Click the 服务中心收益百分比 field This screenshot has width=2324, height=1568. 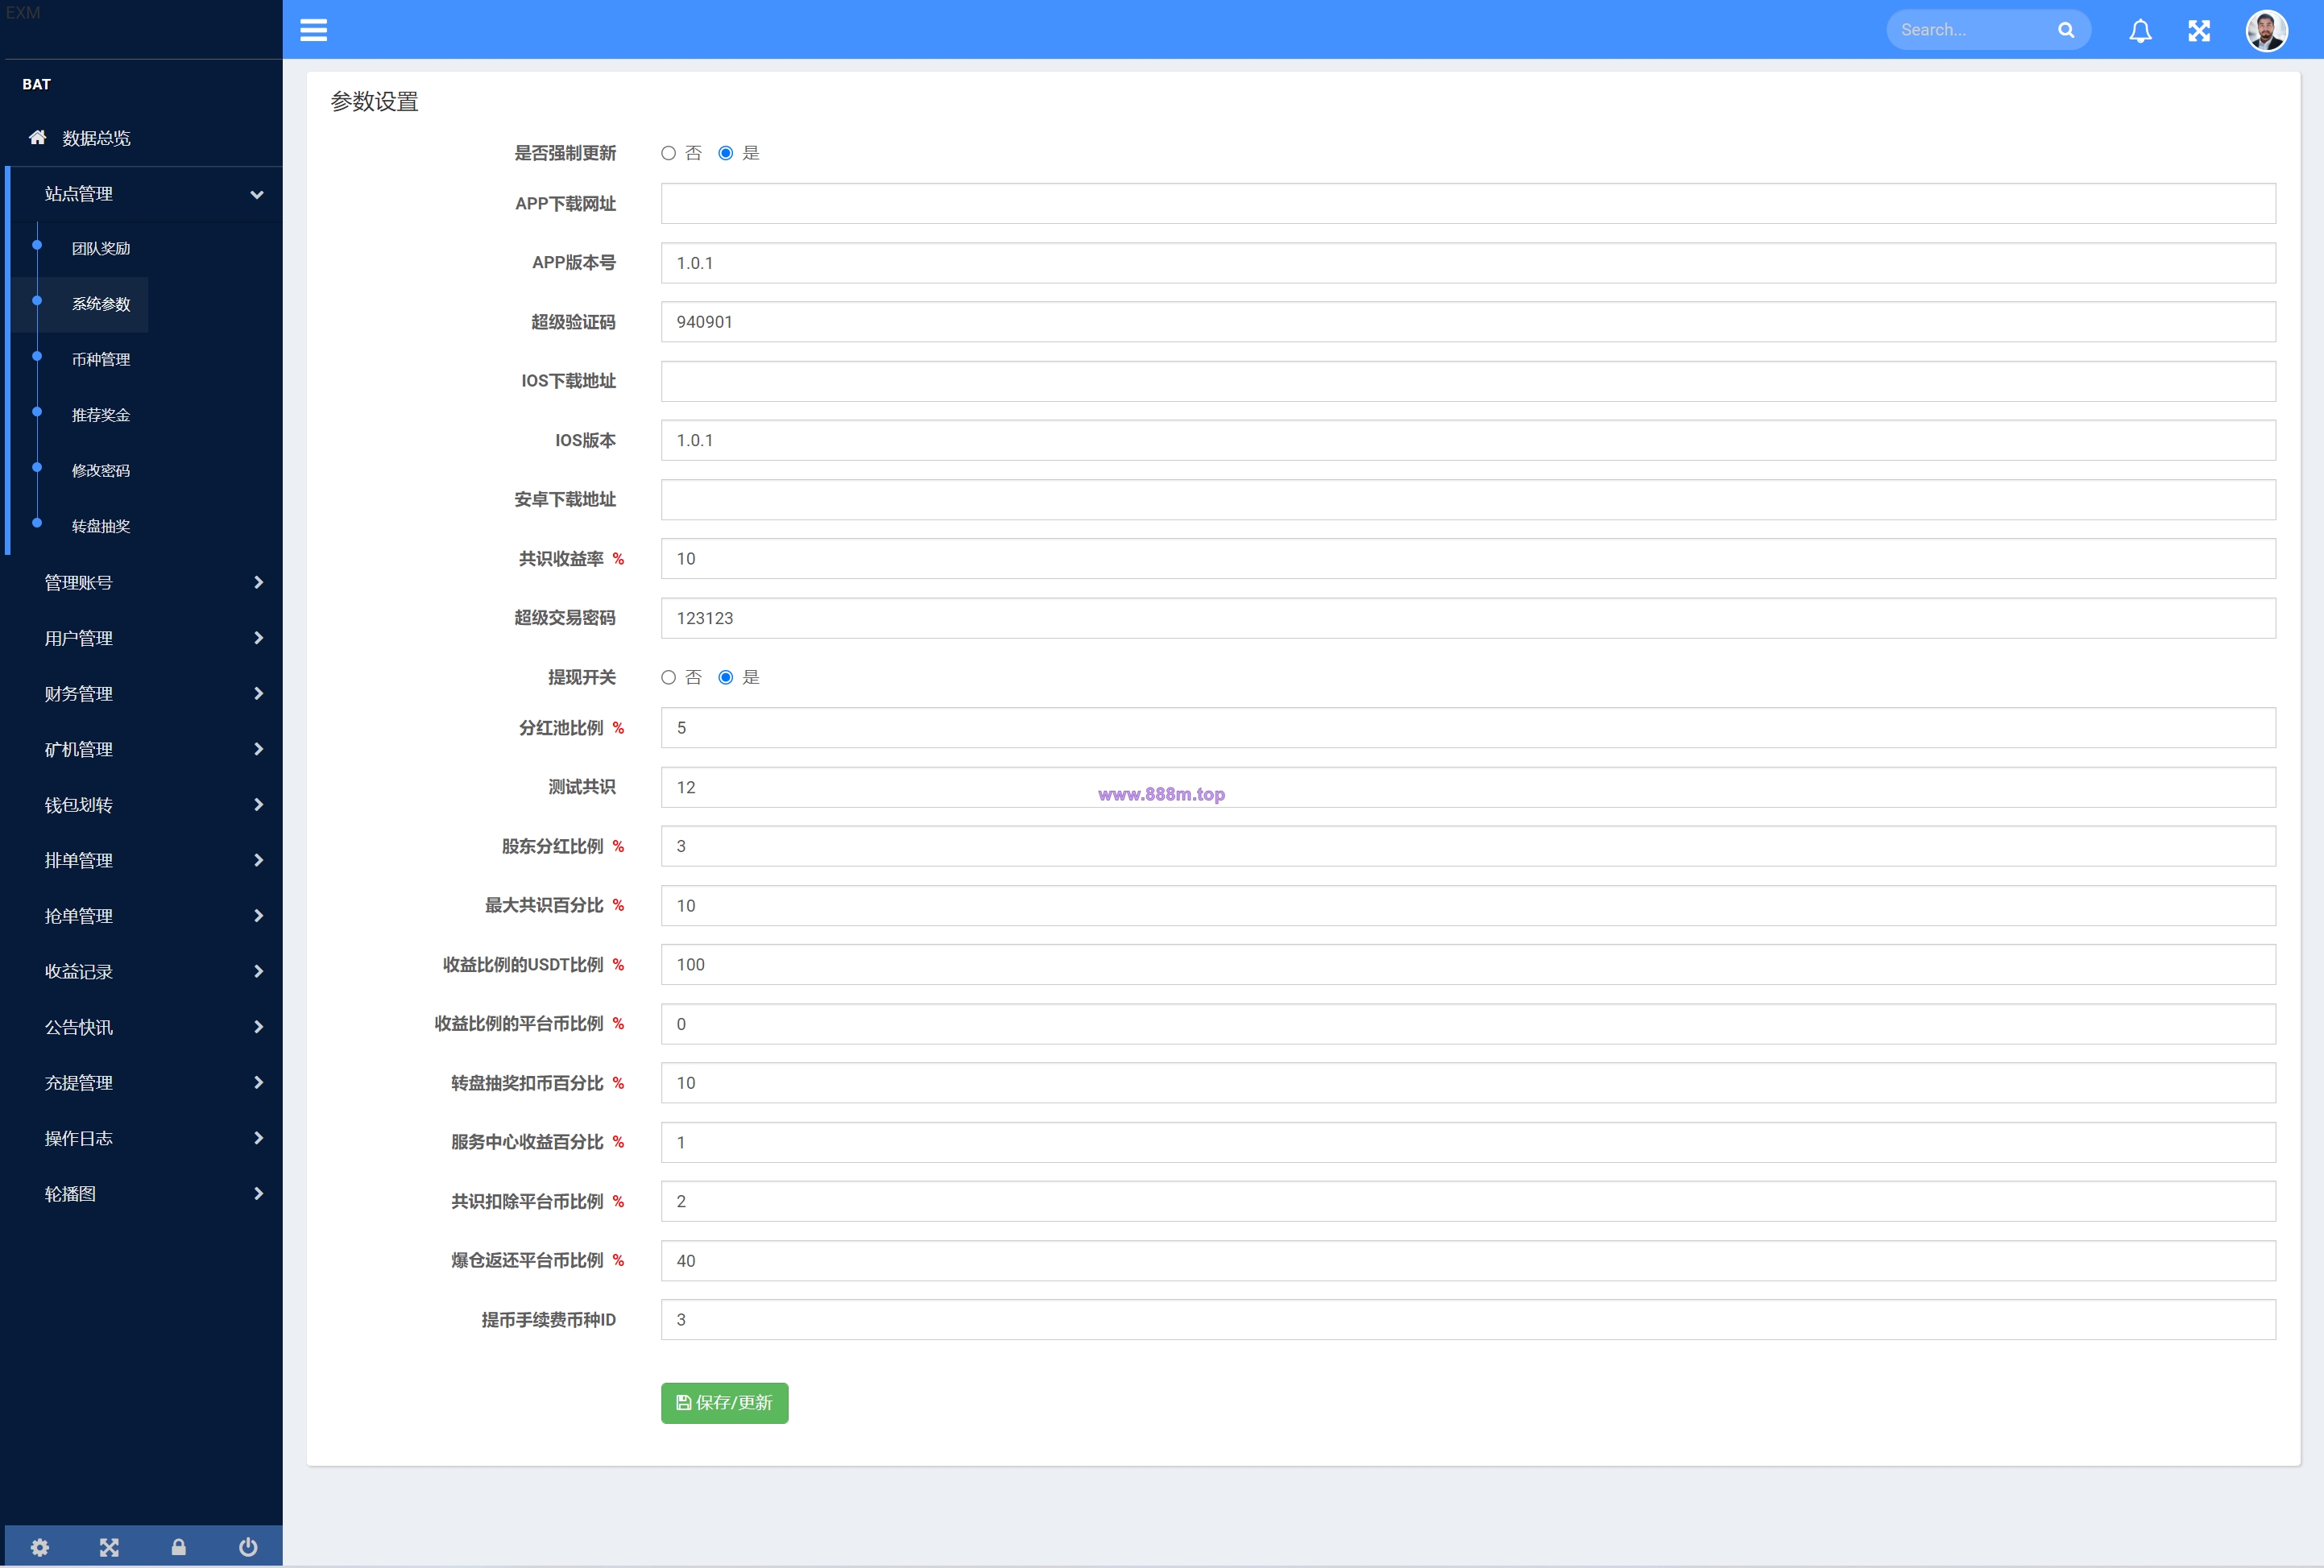1467,1142
